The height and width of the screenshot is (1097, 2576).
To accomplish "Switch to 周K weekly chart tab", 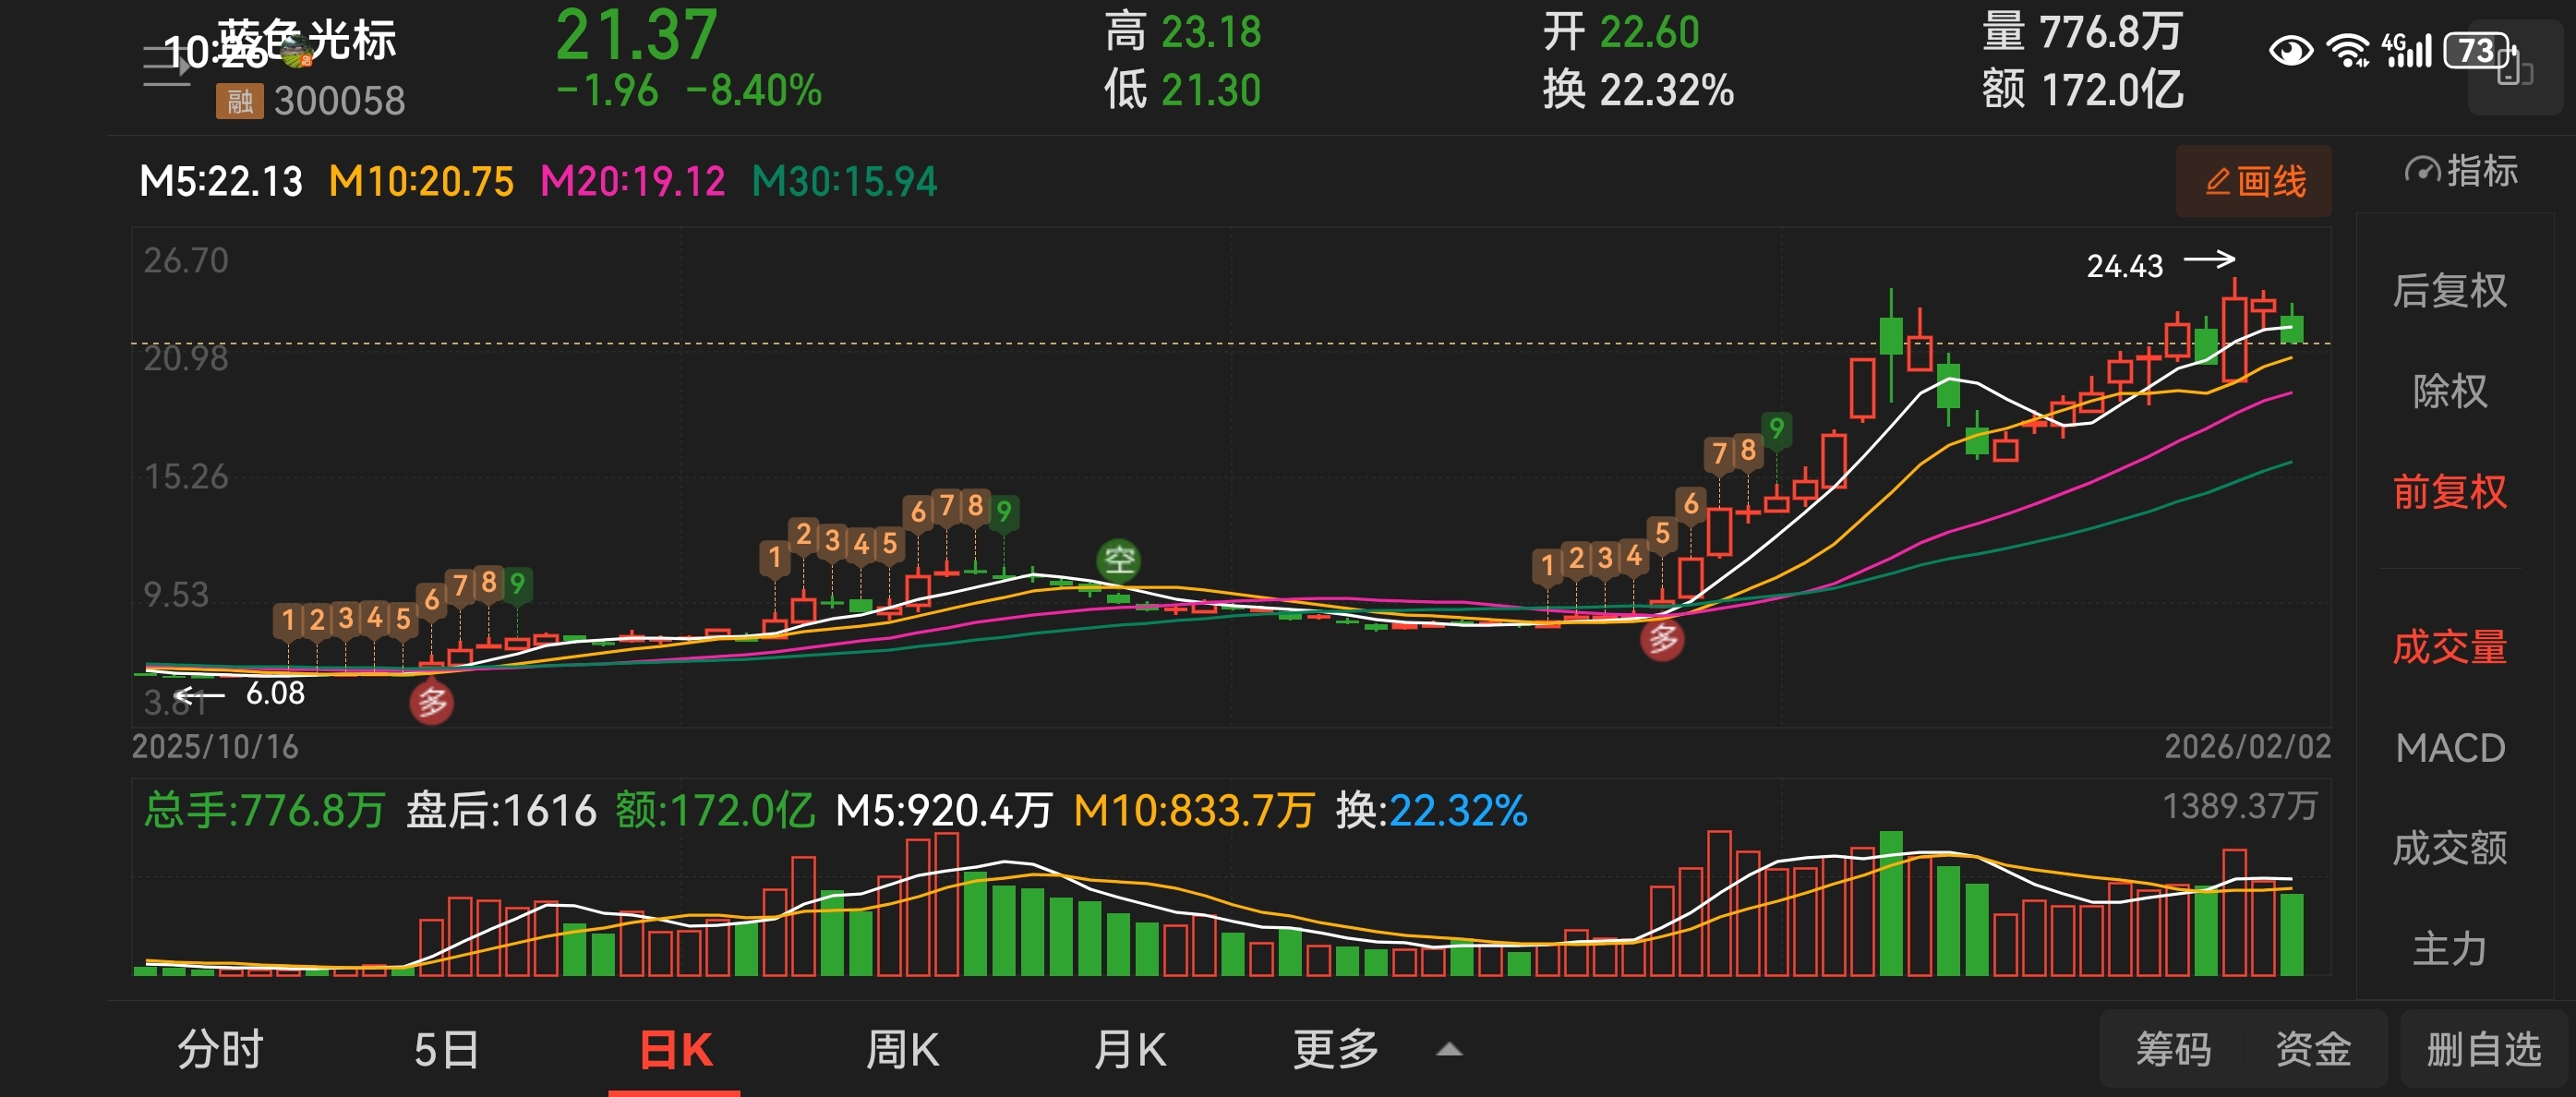I will coord(901,1050).
